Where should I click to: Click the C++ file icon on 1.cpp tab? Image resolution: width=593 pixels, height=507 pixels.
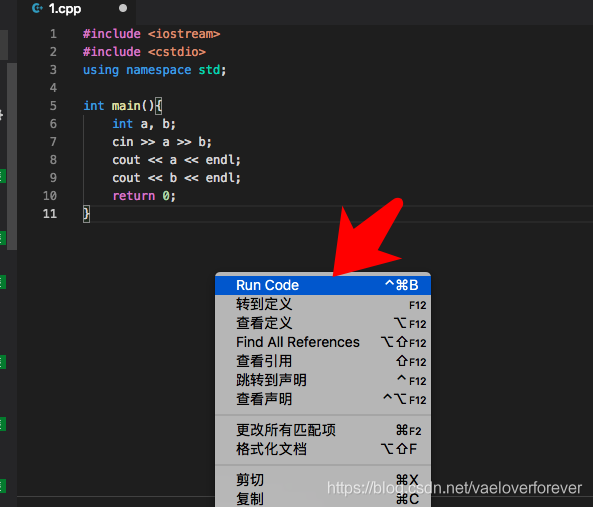pyautogui.click(x=37, y=8)
